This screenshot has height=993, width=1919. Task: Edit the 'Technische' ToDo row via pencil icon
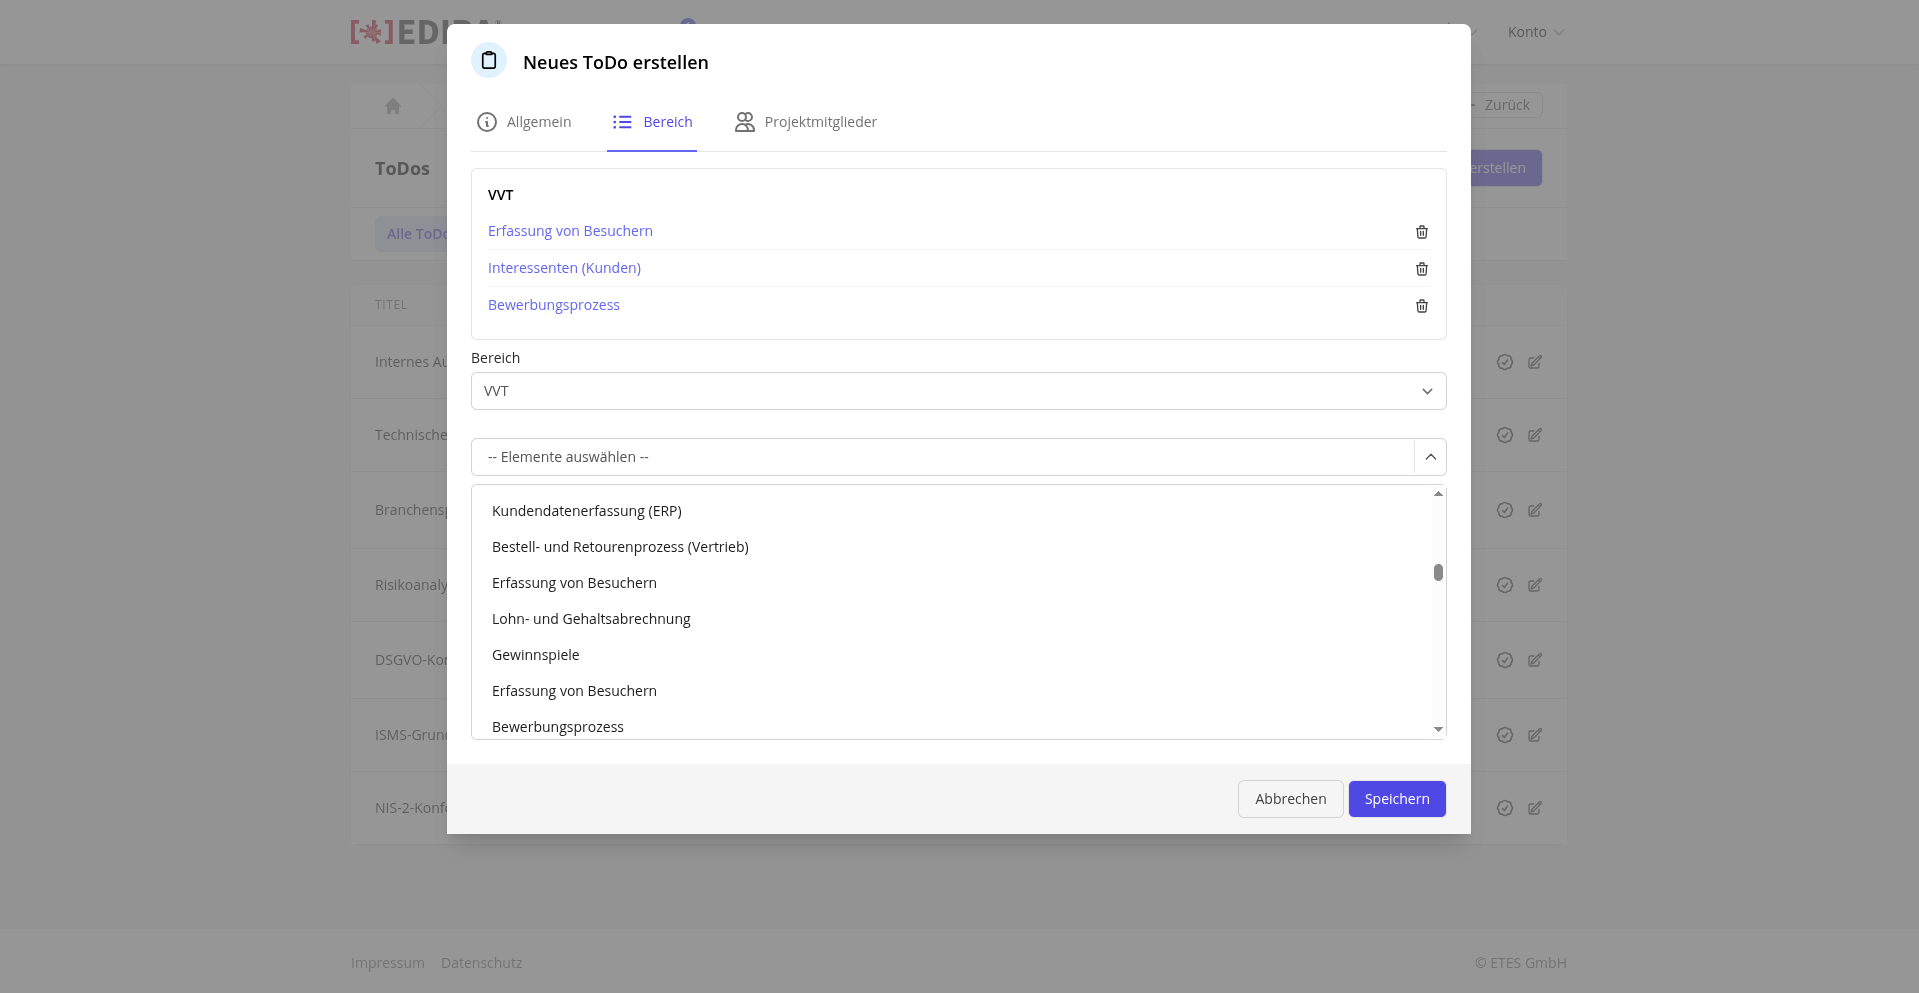(1535, 435)
